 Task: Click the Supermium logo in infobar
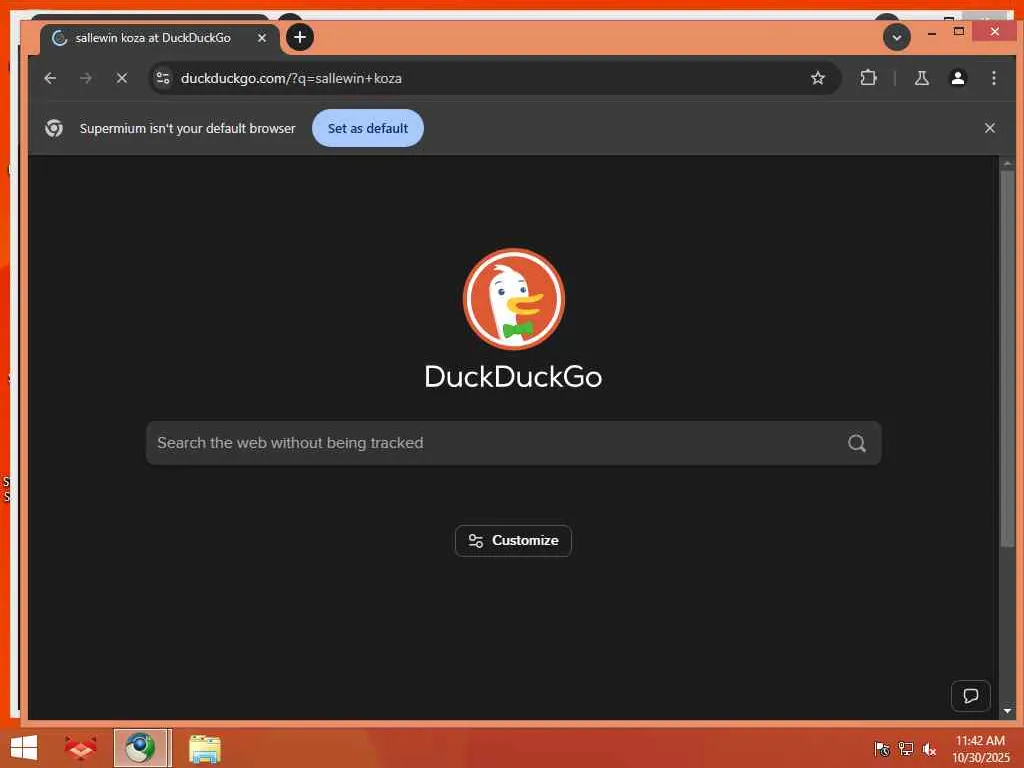(54, 128)
